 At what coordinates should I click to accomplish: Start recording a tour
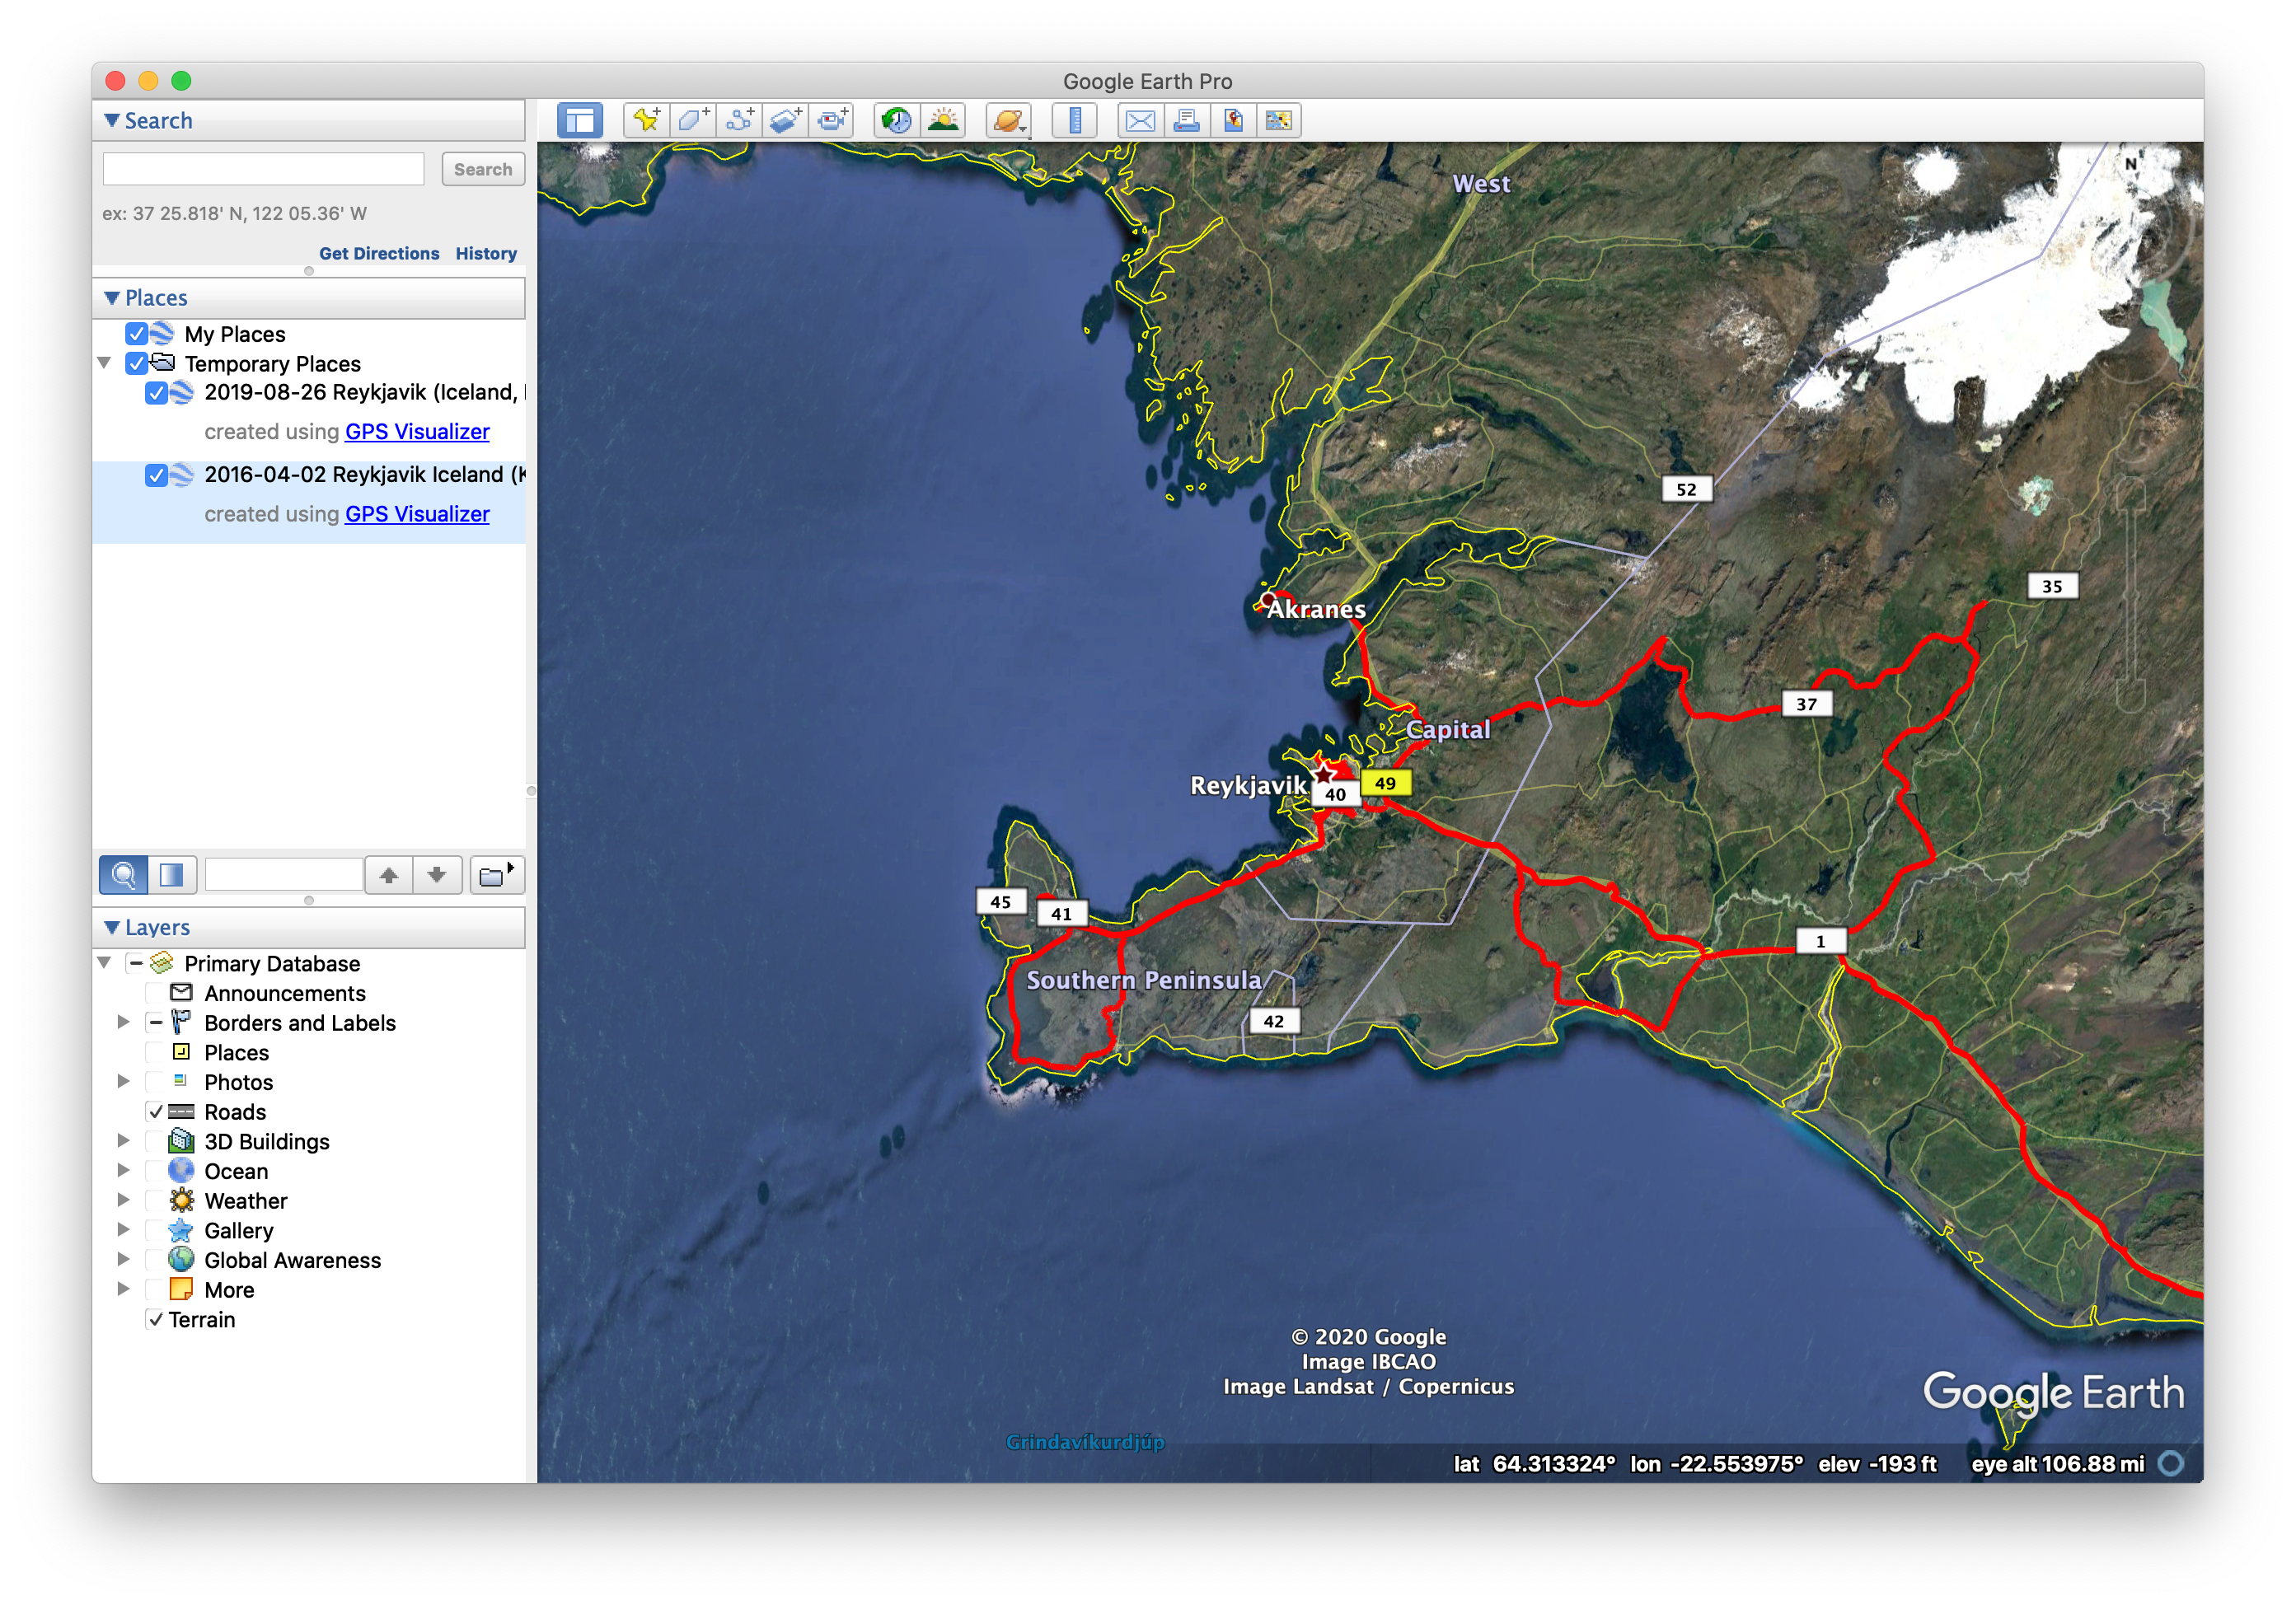[832, 120]
